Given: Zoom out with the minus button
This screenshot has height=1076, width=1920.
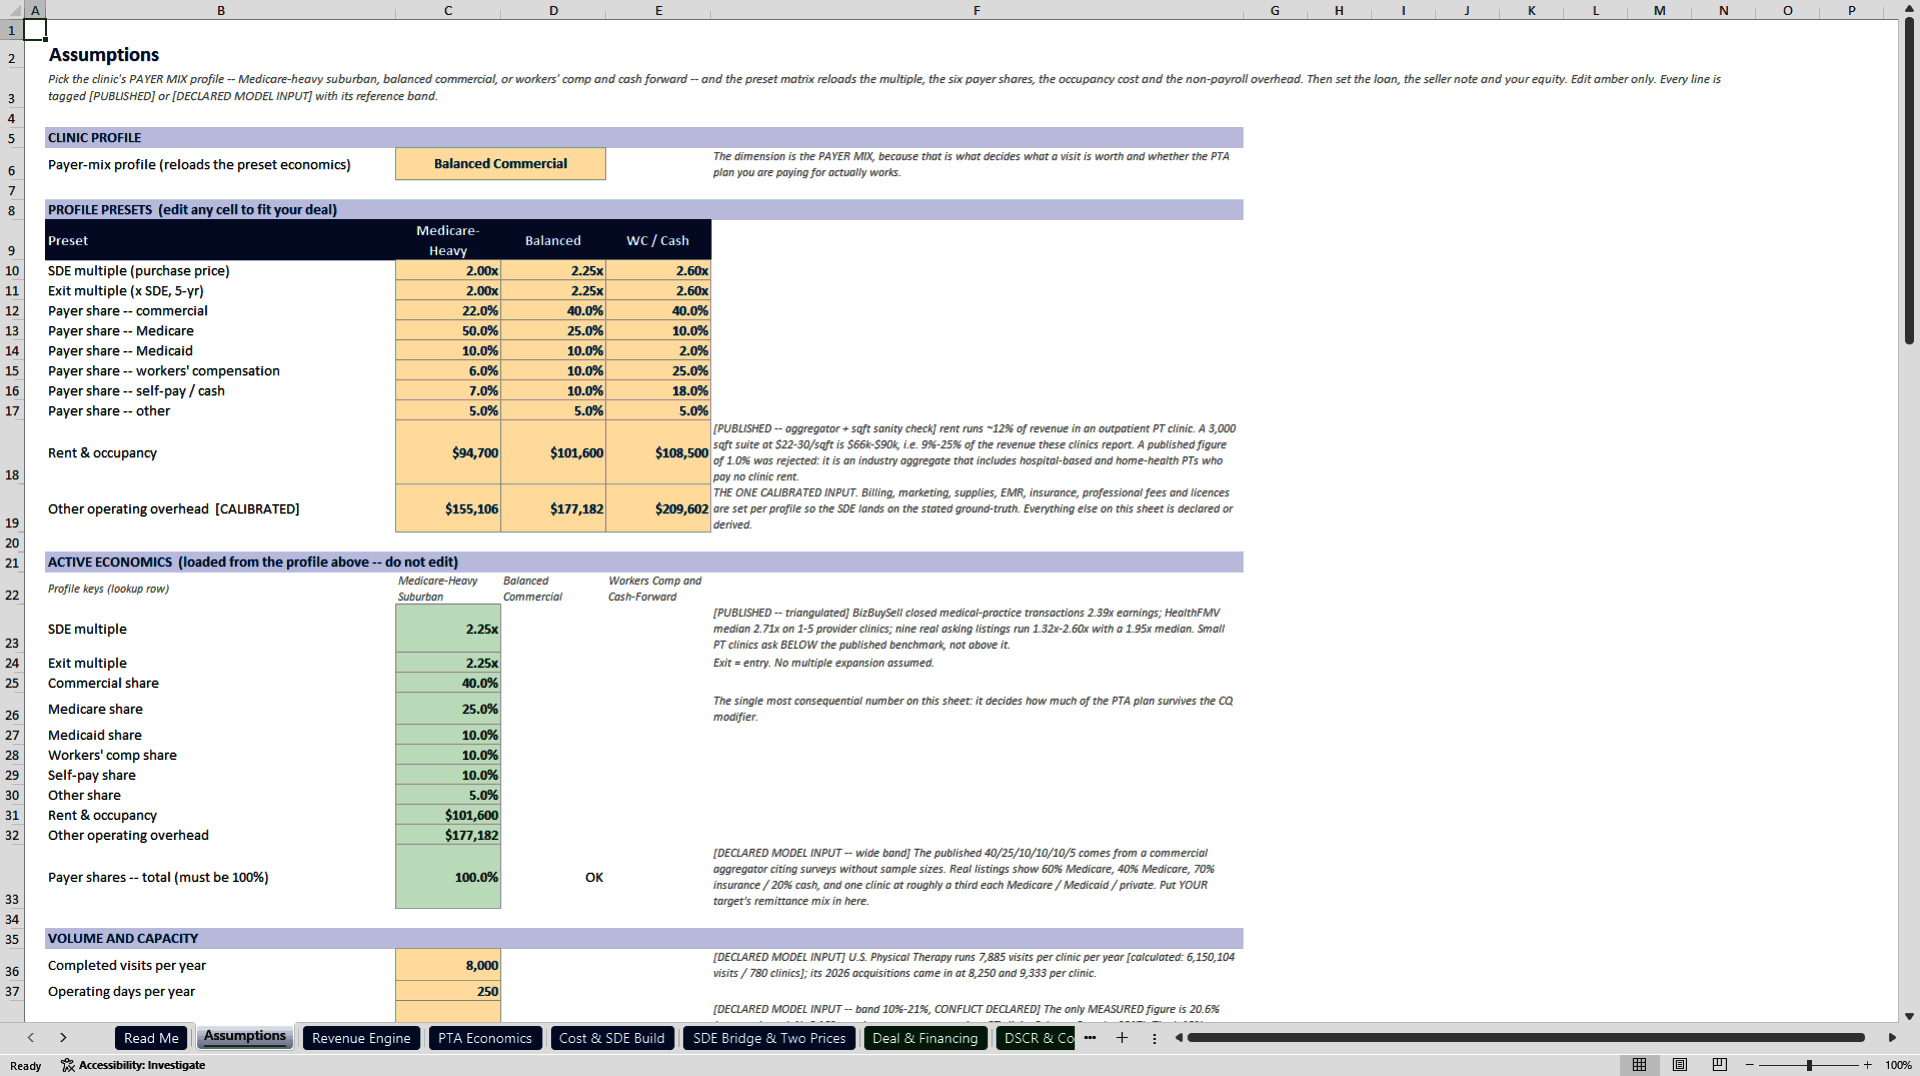Looking at the screenshot, I should coord(1750,1065).
